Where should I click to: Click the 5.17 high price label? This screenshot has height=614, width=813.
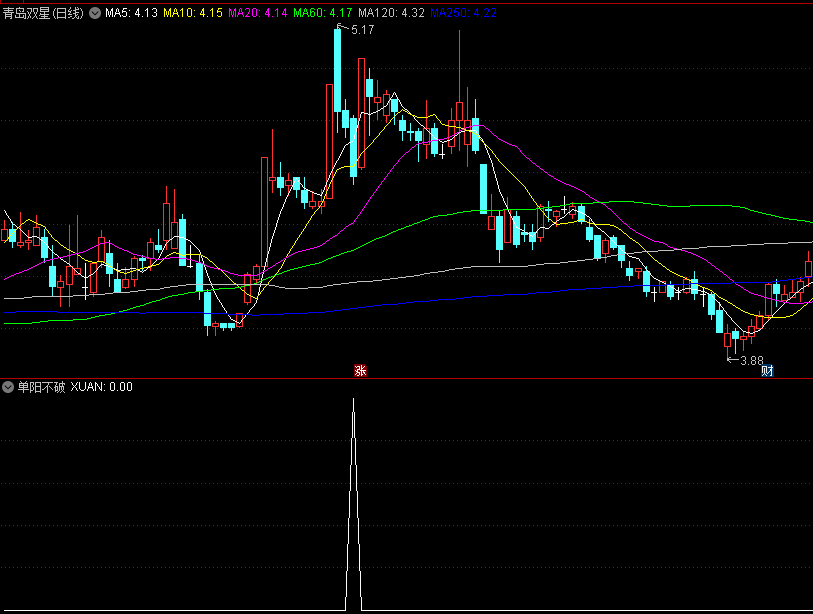tap(362, 30)
